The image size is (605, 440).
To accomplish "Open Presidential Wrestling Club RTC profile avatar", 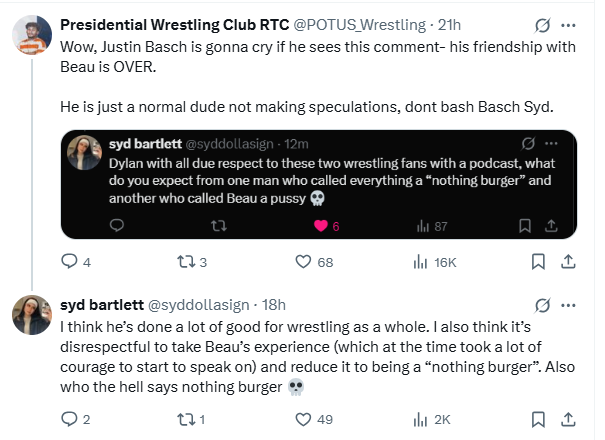I will 32,35.
